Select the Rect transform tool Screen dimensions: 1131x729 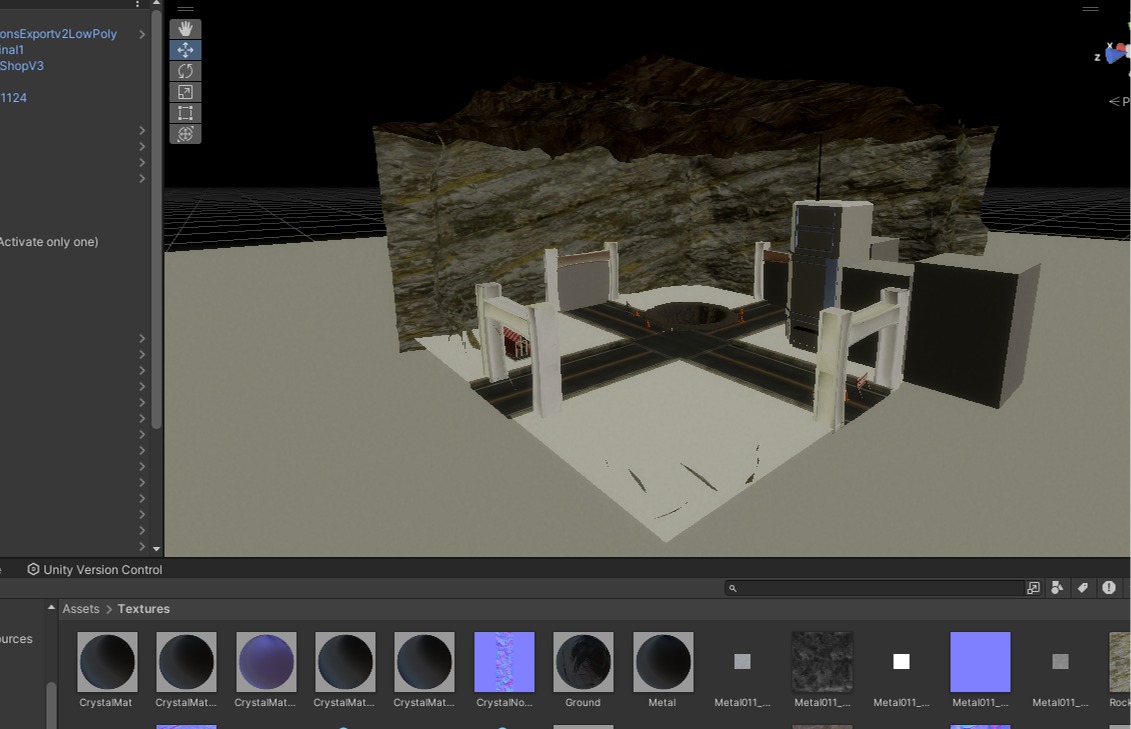pyautogui.click(x=185, y=113)
